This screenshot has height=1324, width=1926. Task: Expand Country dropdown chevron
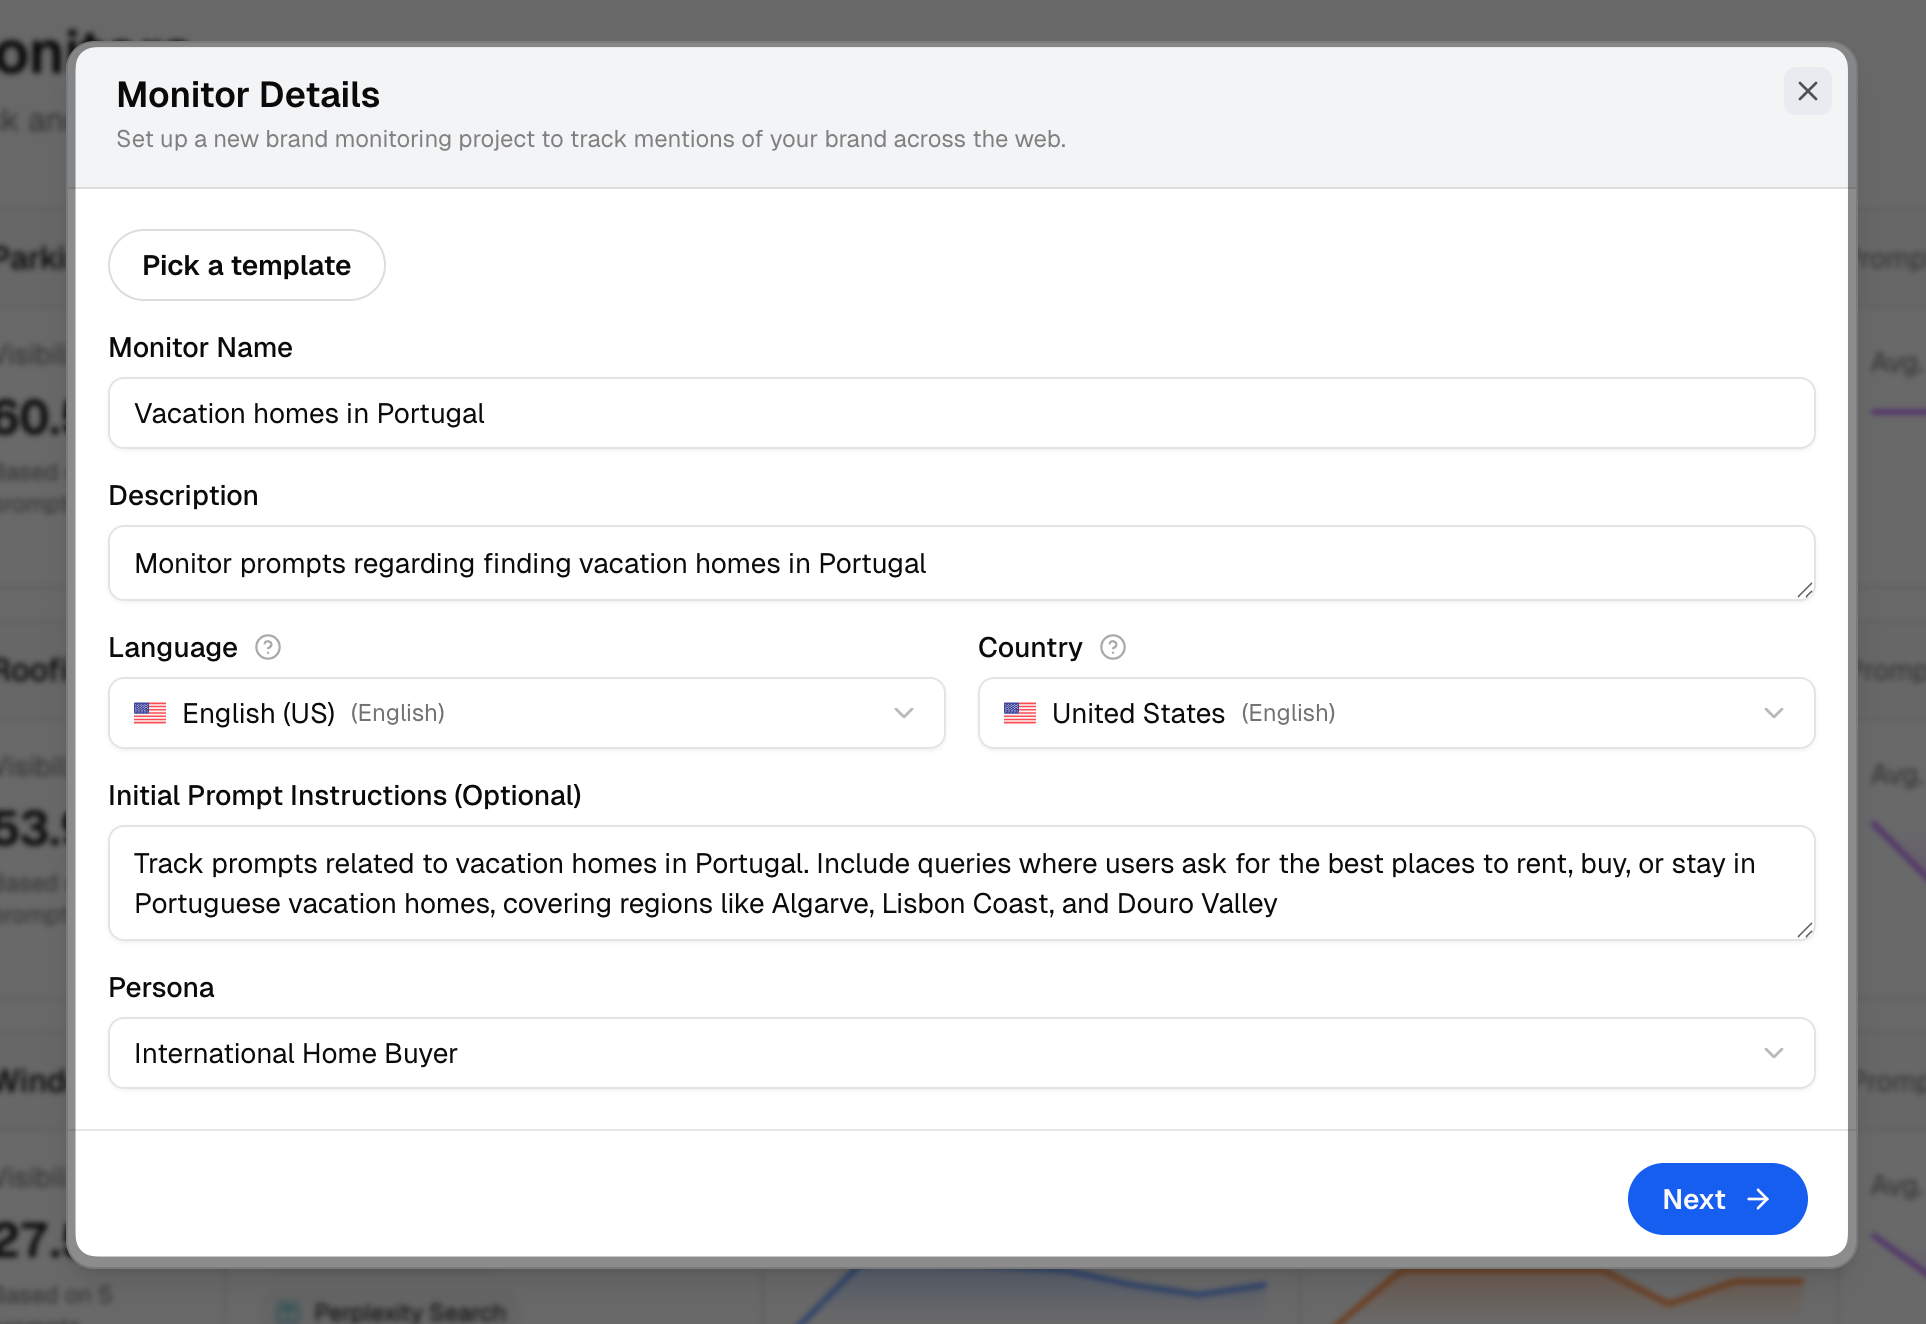[x=1774, y=713]
